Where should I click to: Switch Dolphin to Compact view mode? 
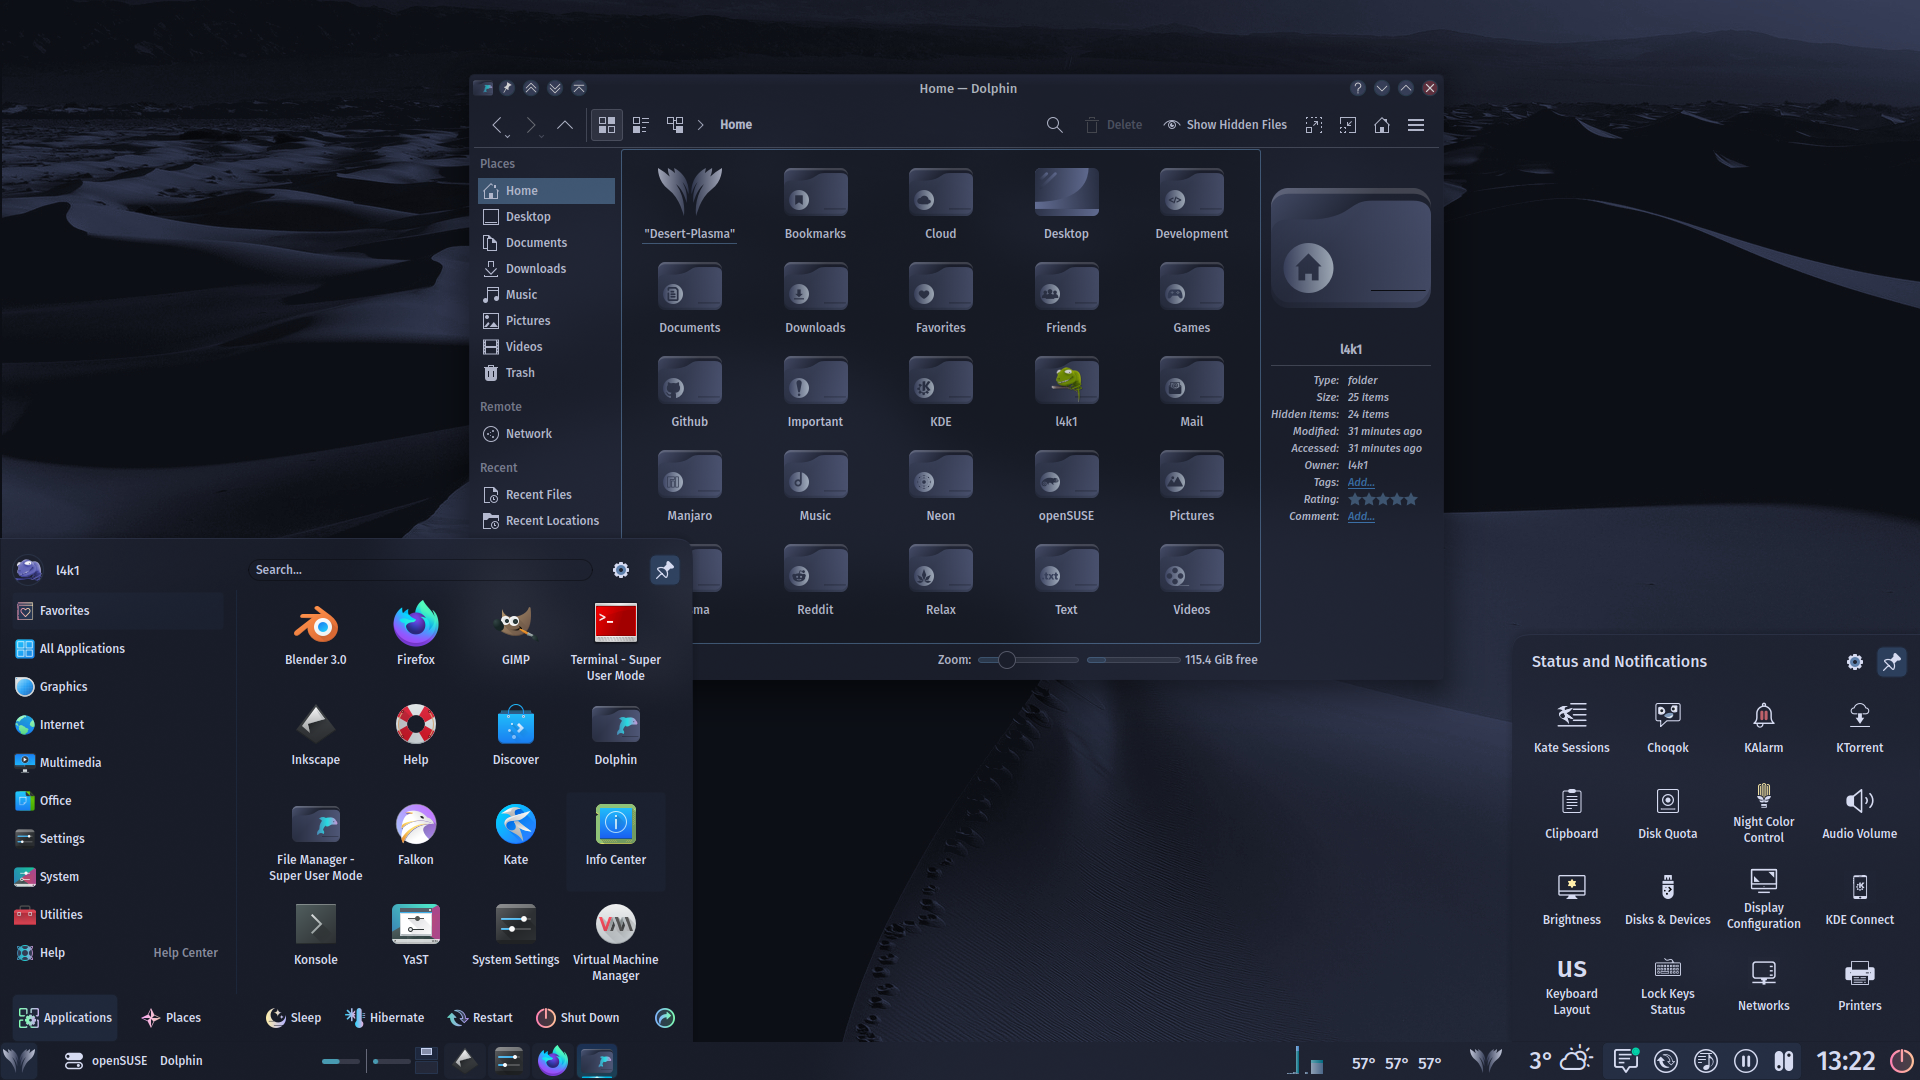point(641,125)
